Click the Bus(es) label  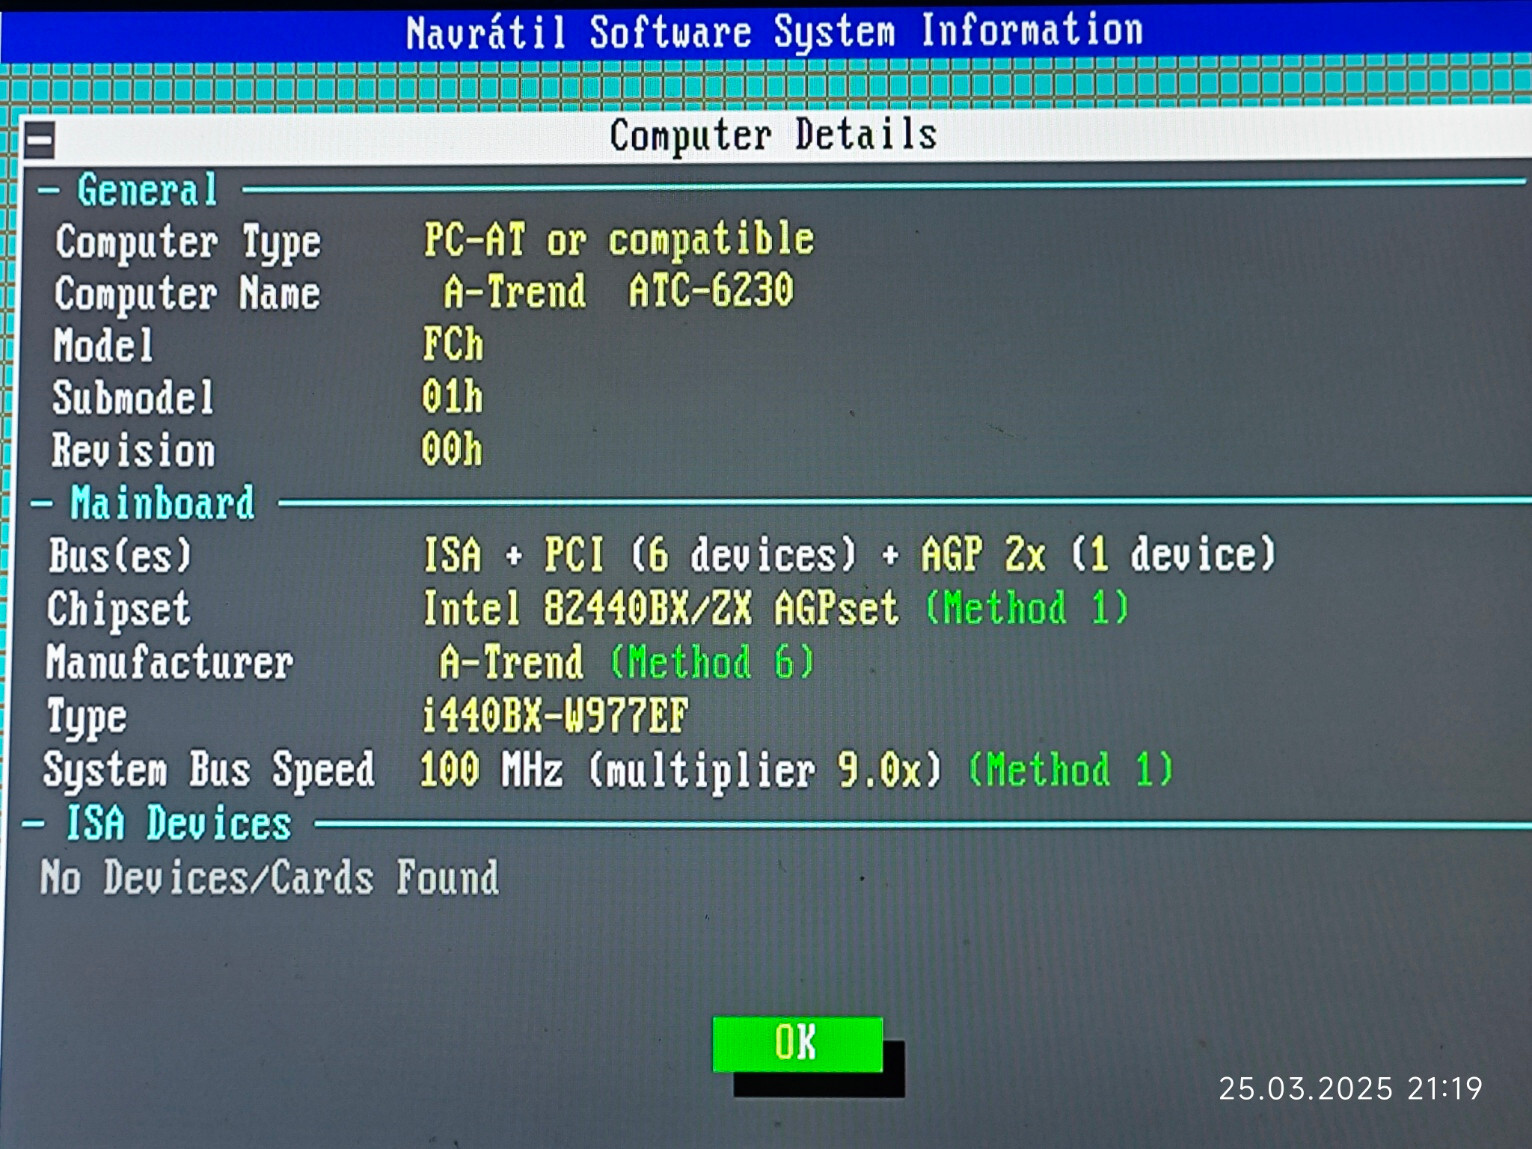[120, 556]
